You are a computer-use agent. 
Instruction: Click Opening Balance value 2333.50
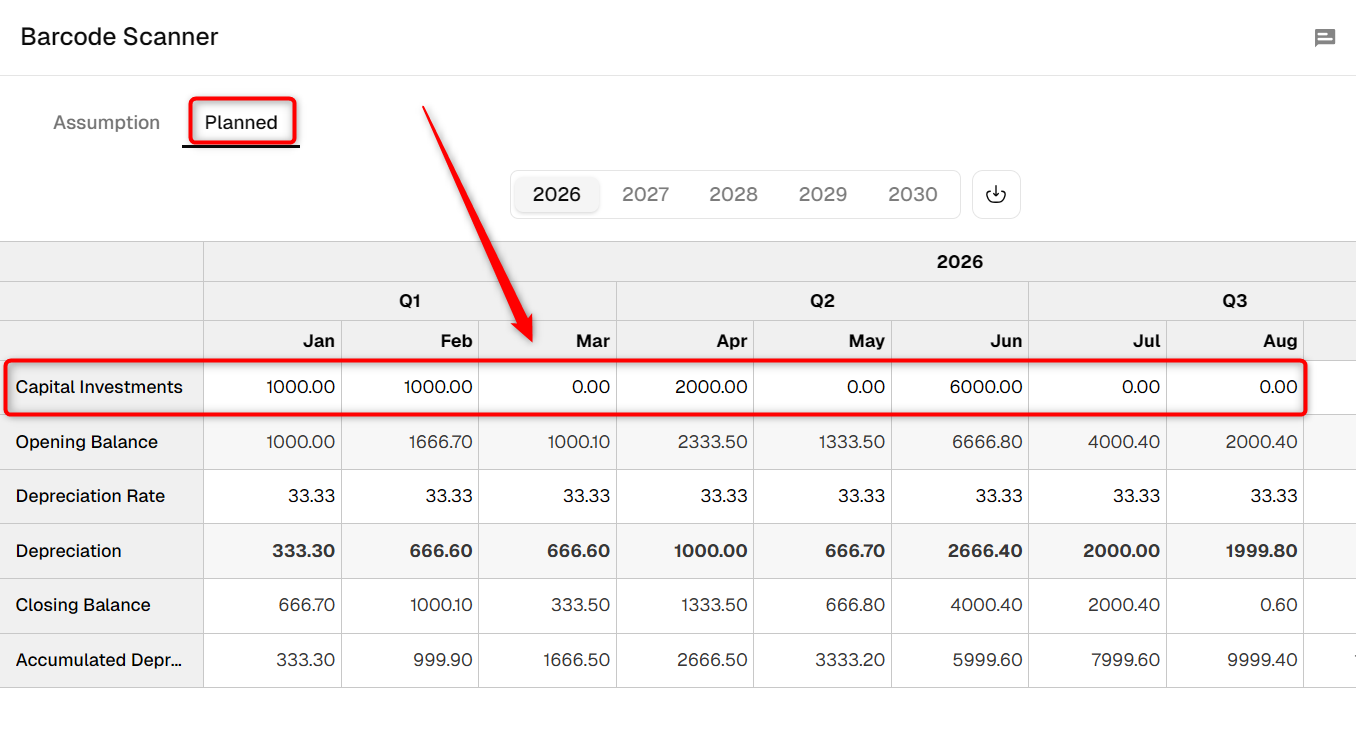[x=712, y=442]
